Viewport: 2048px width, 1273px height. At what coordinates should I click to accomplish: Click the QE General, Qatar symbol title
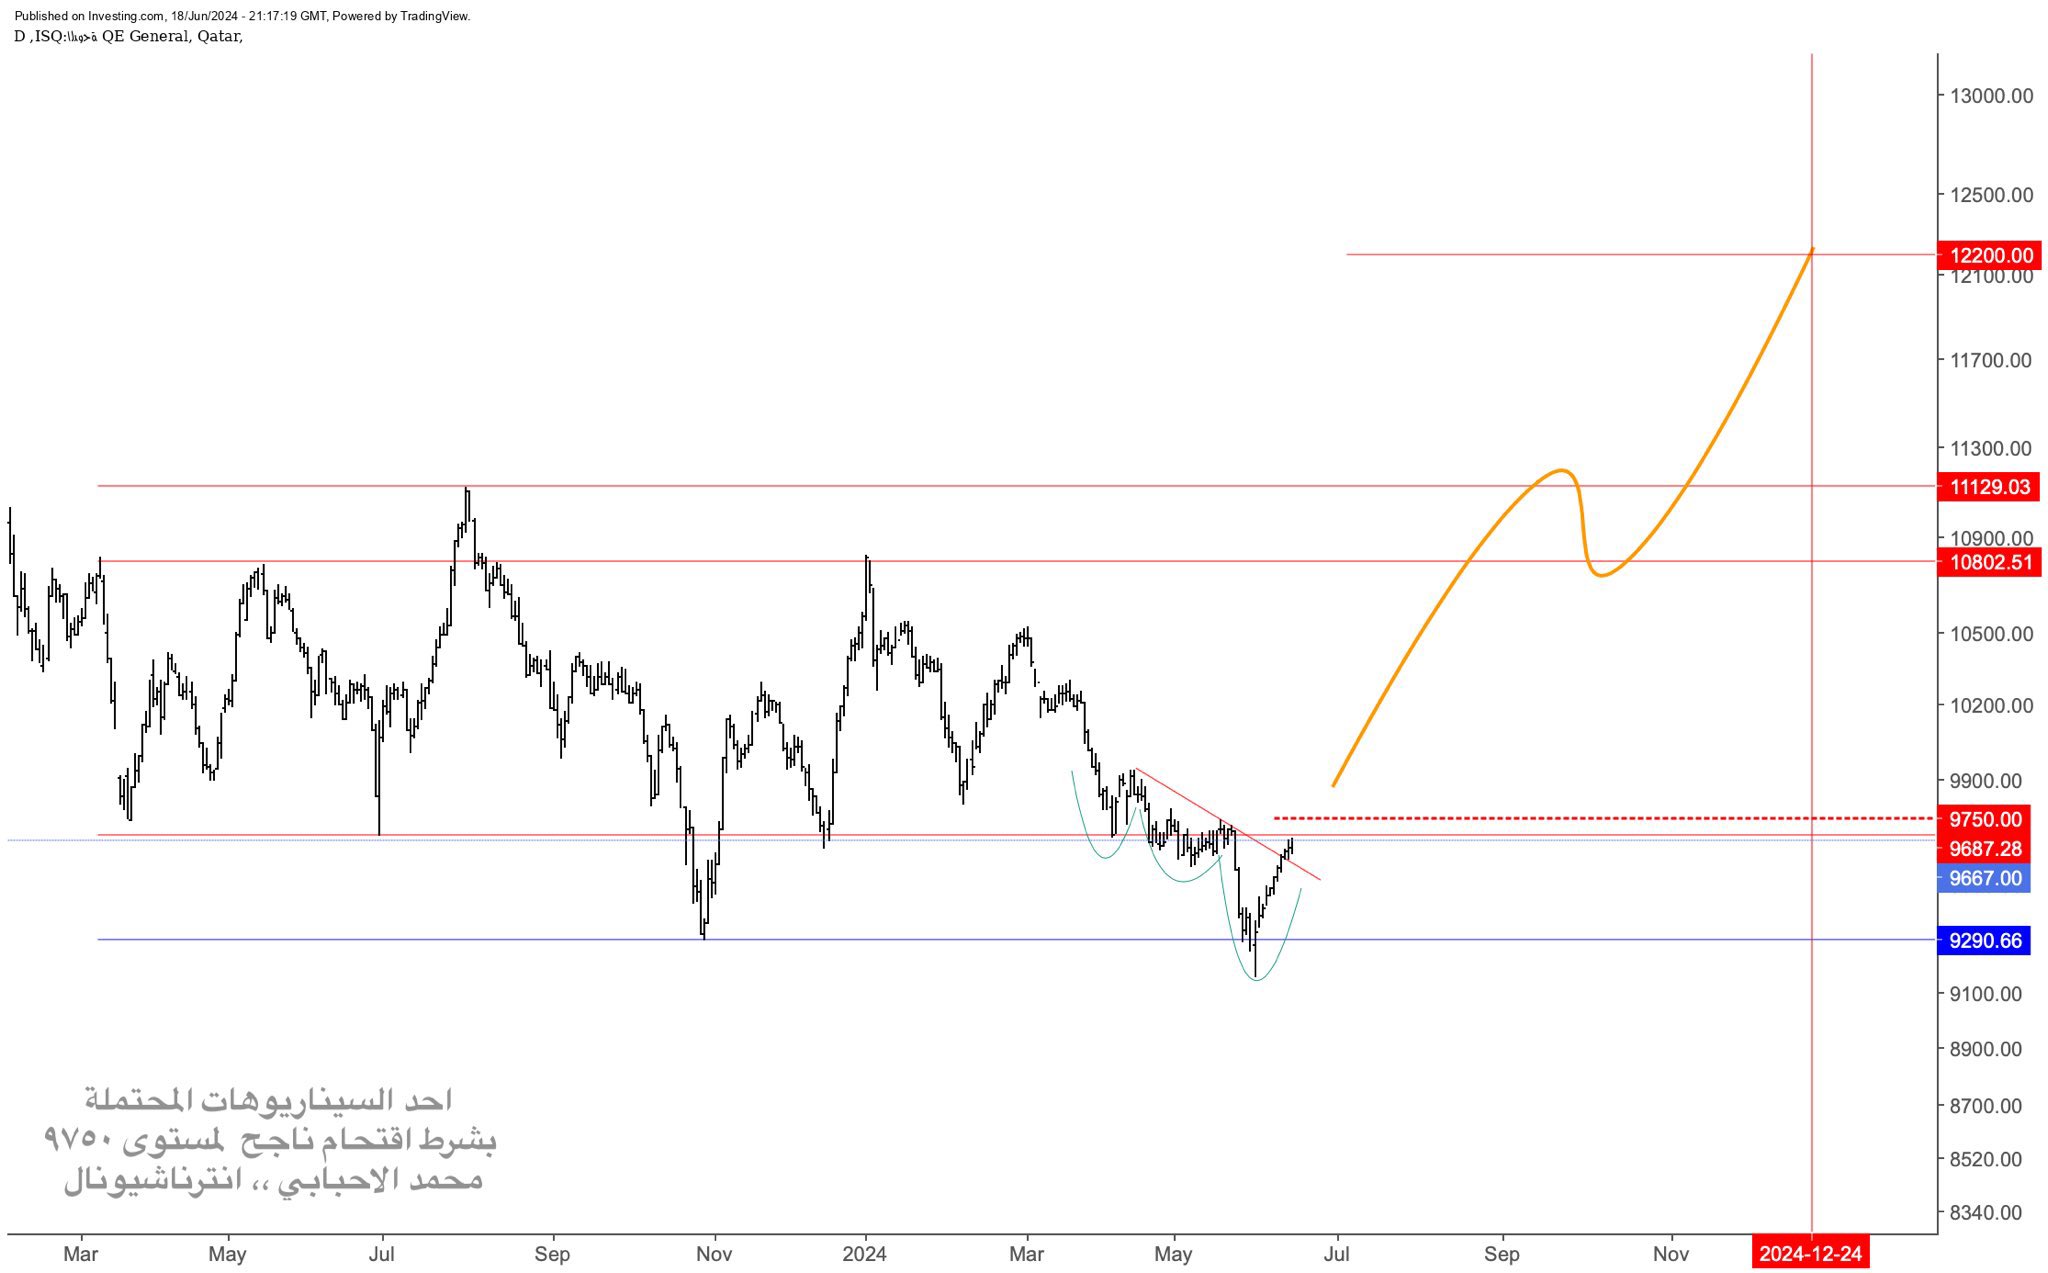click(x=171, y=36)
